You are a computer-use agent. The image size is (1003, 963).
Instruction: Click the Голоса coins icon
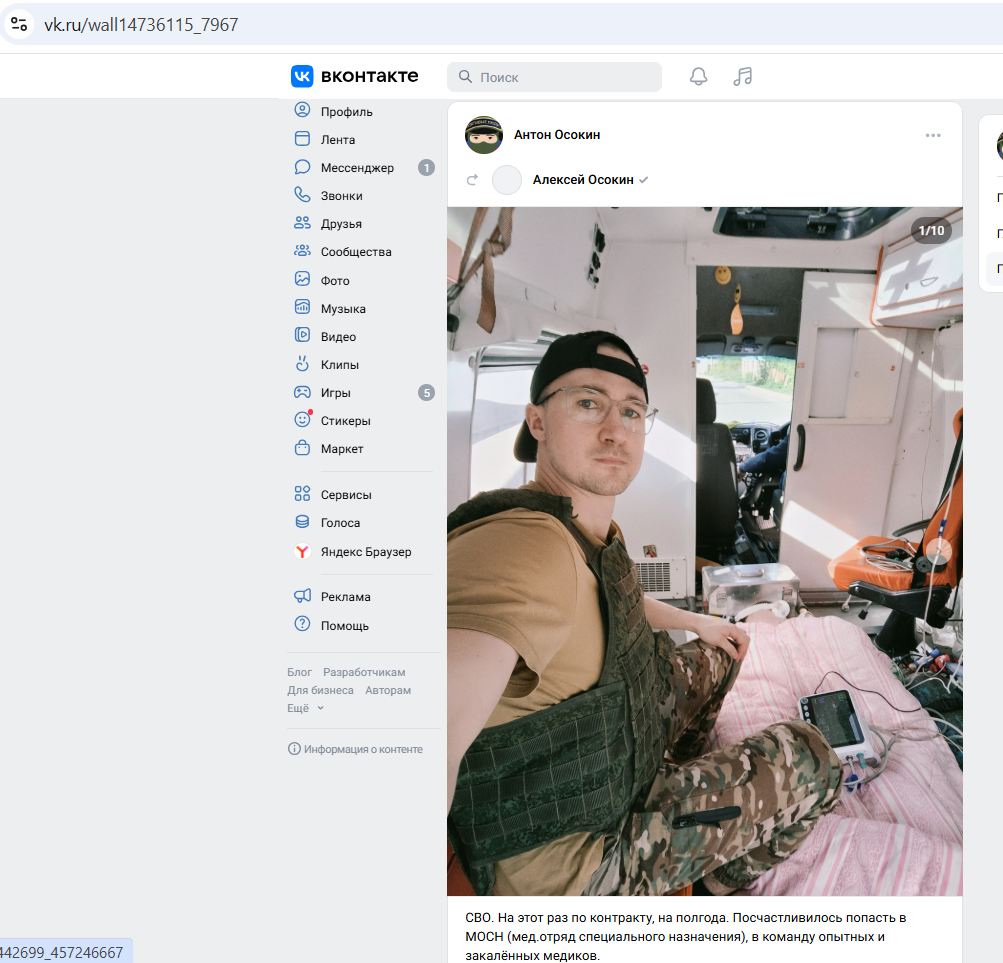pos(302,521)
